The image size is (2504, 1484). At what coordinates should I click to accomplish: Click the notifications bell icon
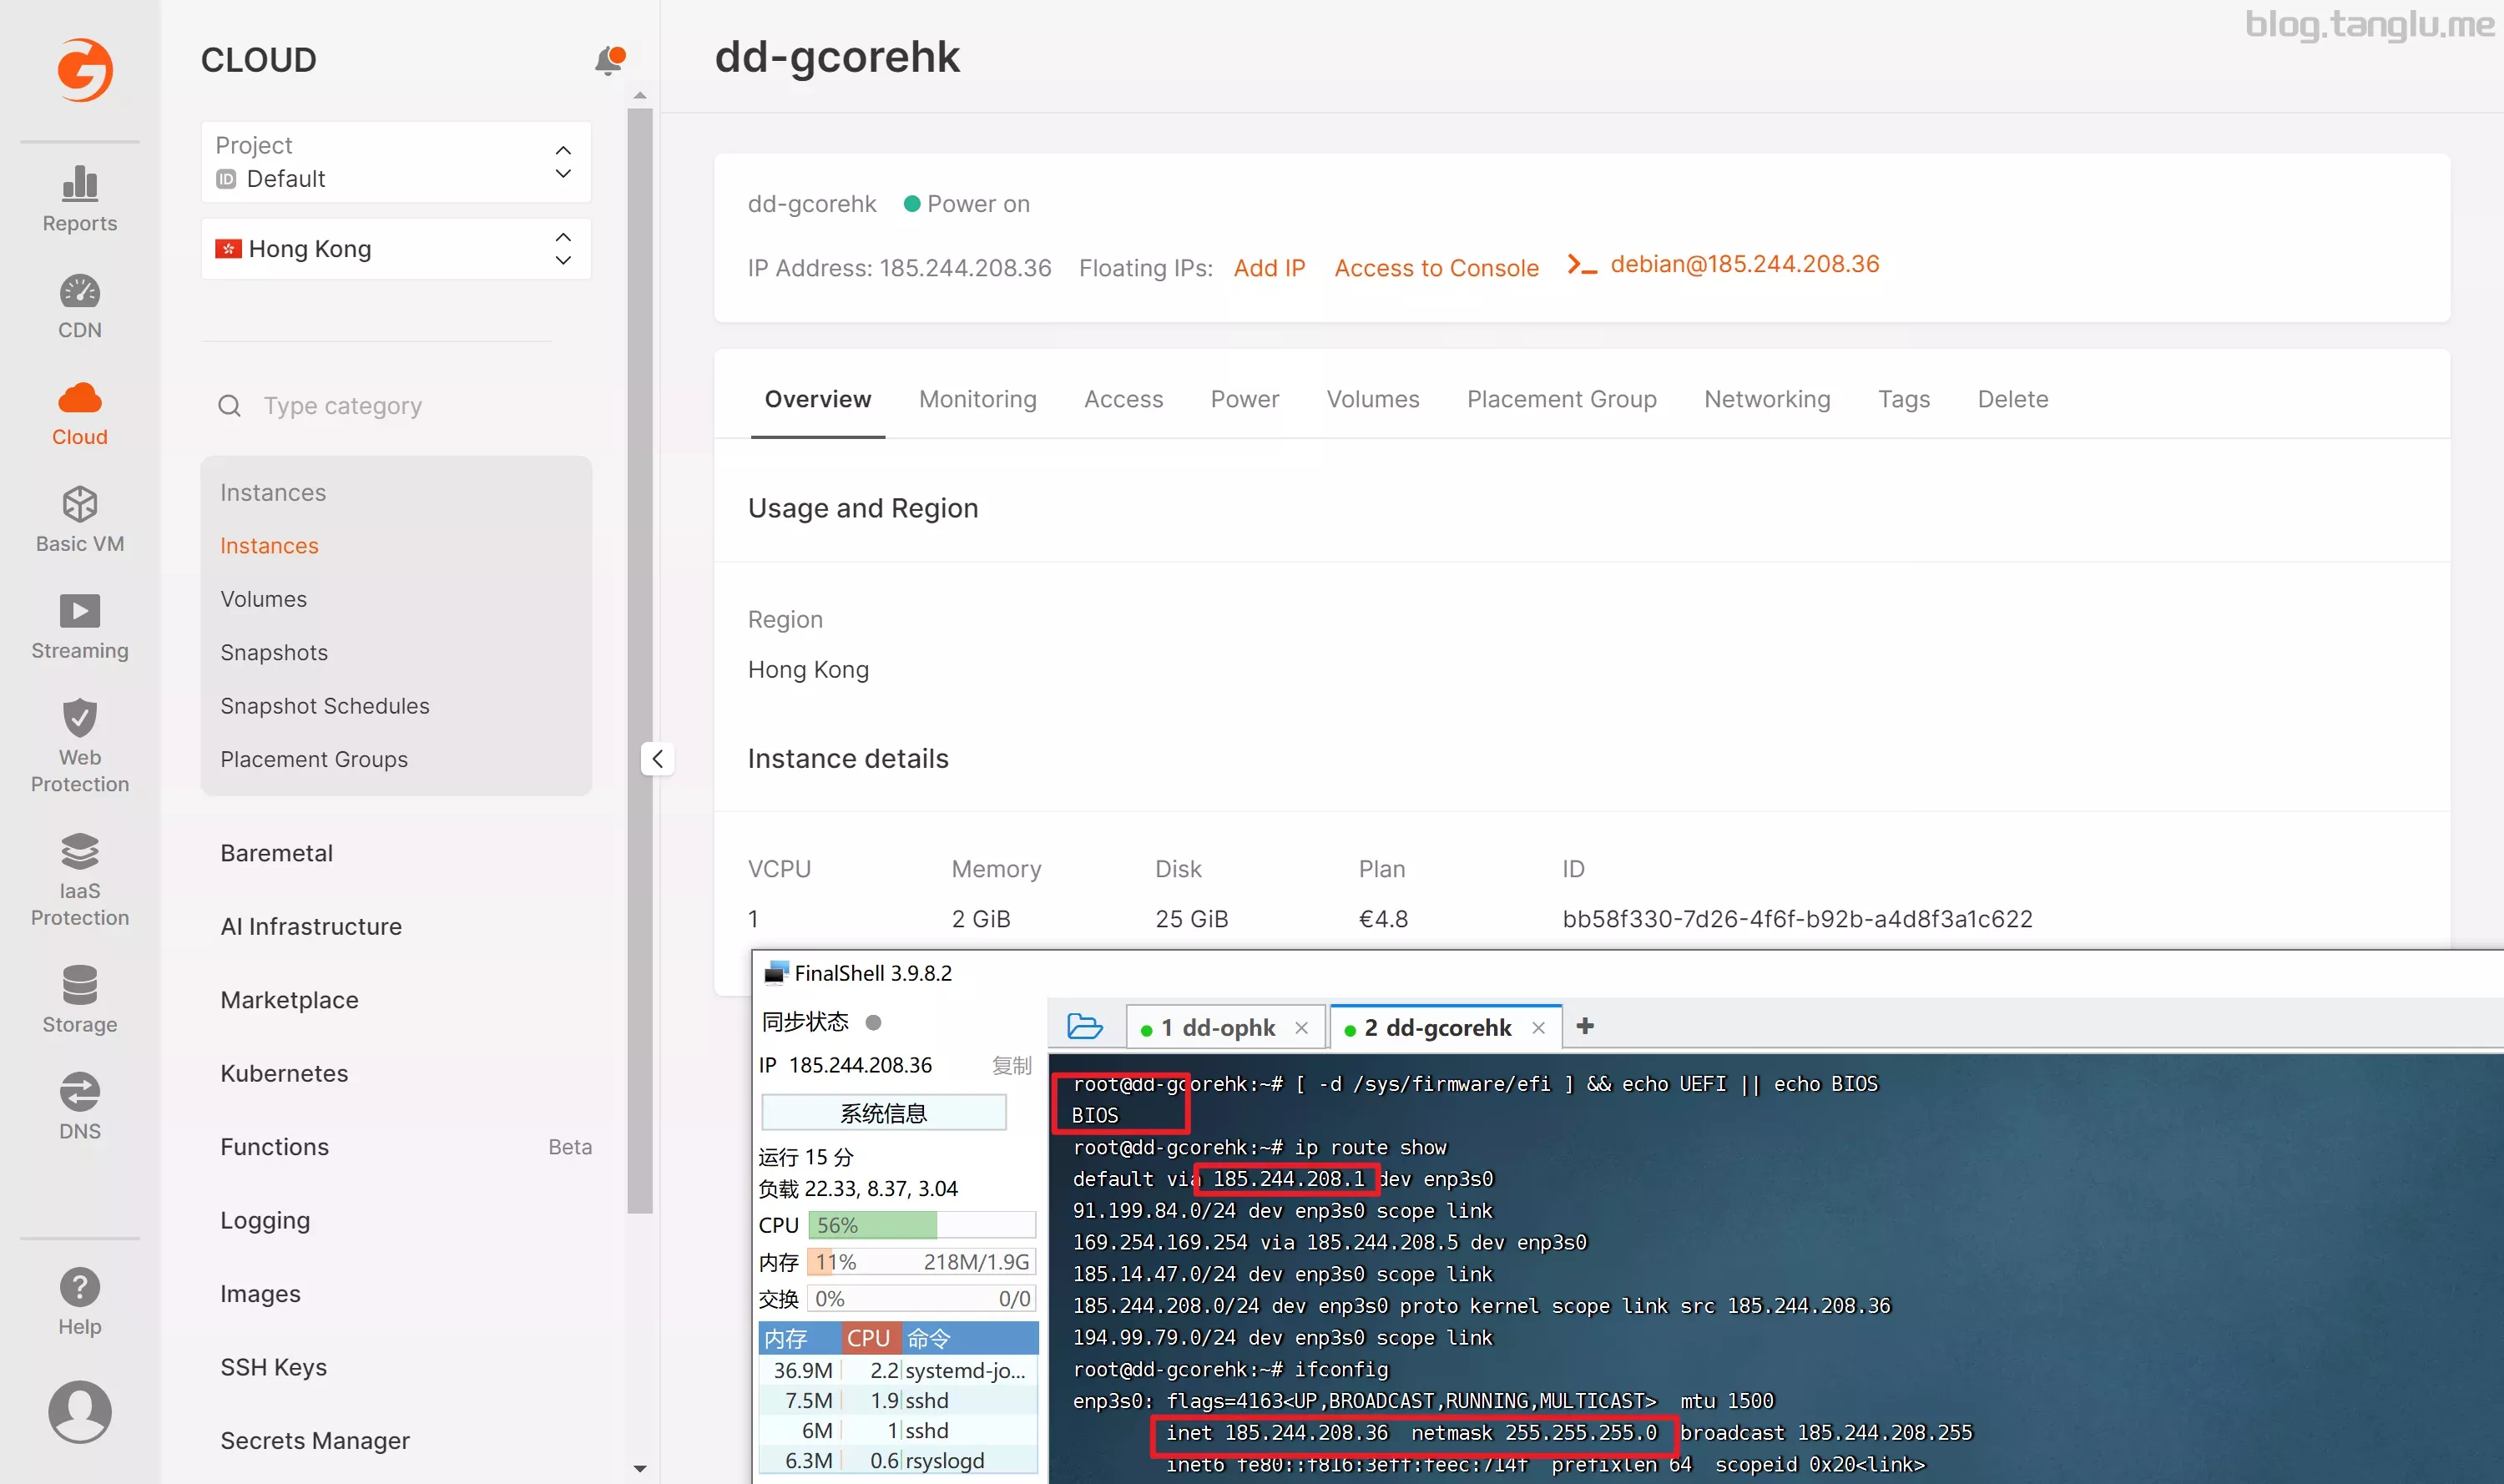click(x=608, y=60)
